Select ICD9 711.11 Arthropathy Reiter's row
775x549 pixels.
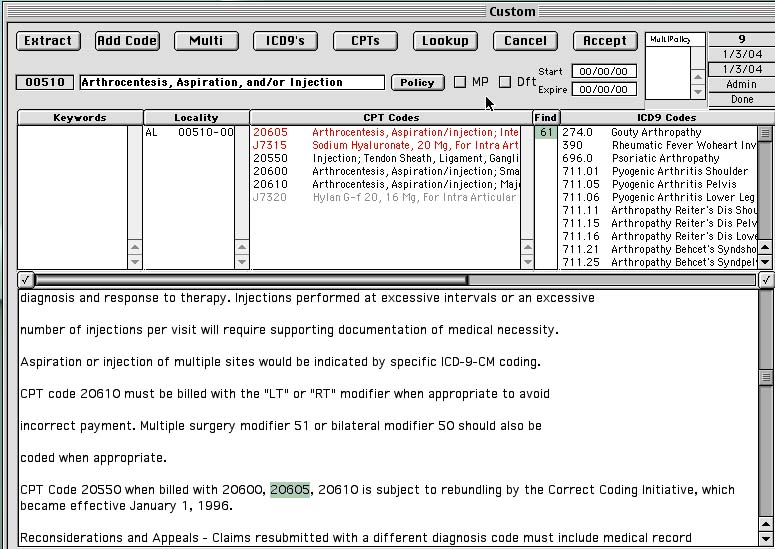[x=659, y=211]
